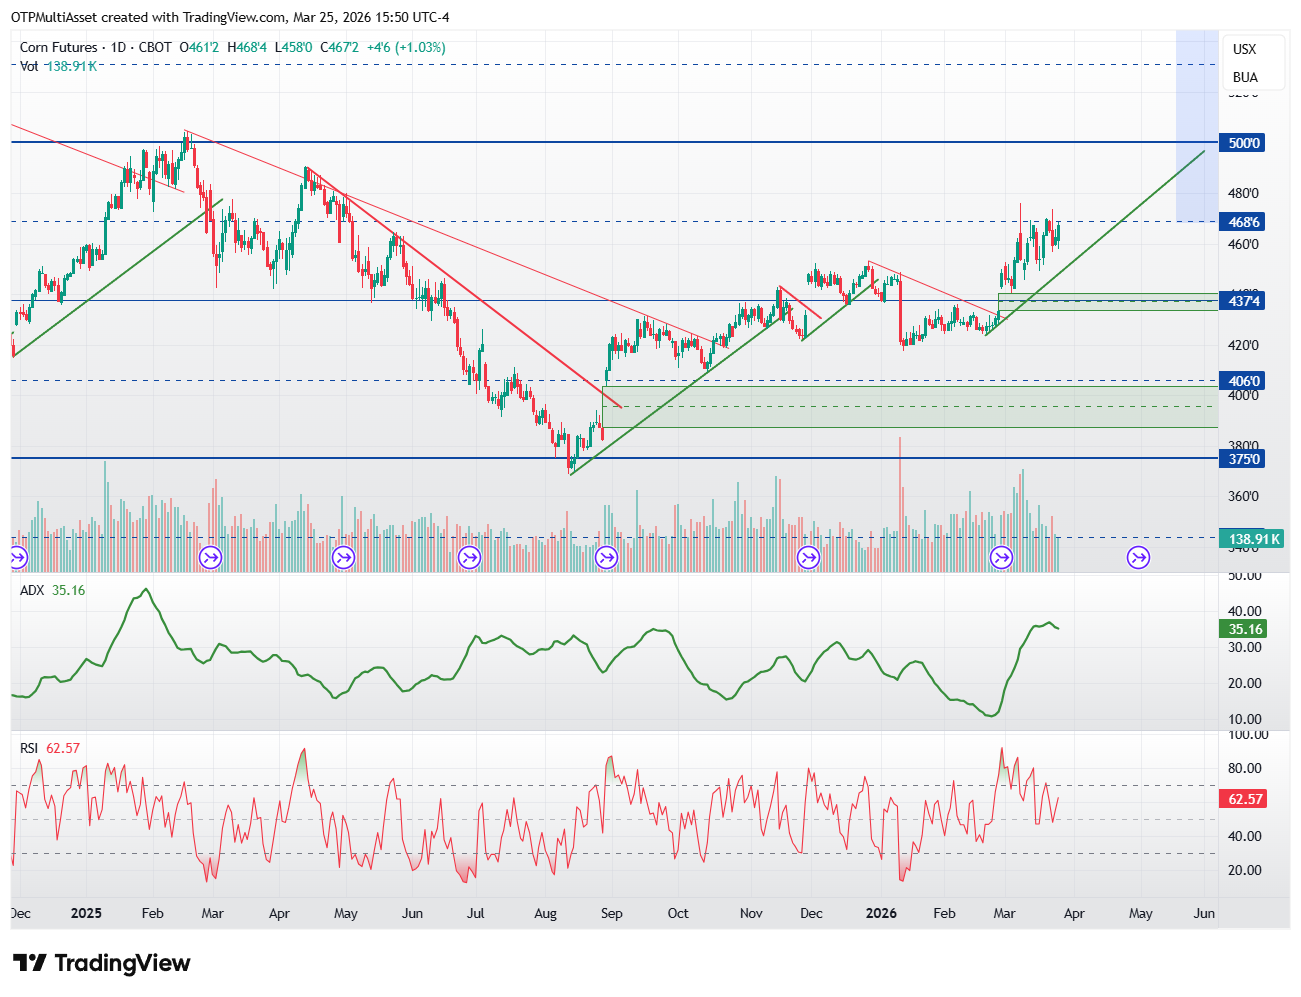Click the green 138.91K volume axis label

click(x=1252, y=539)
